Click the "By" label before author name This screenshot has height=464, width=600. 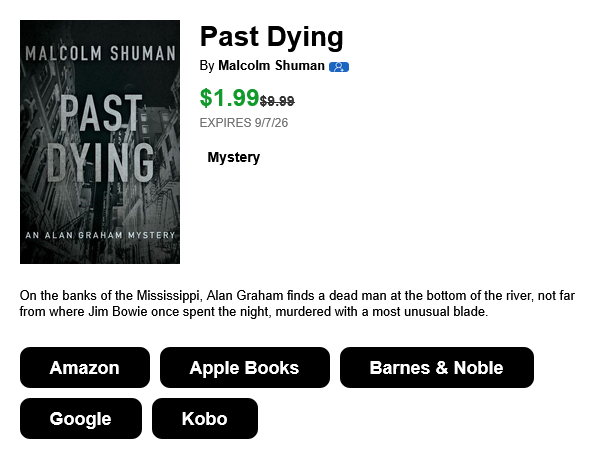pos(207,66)
